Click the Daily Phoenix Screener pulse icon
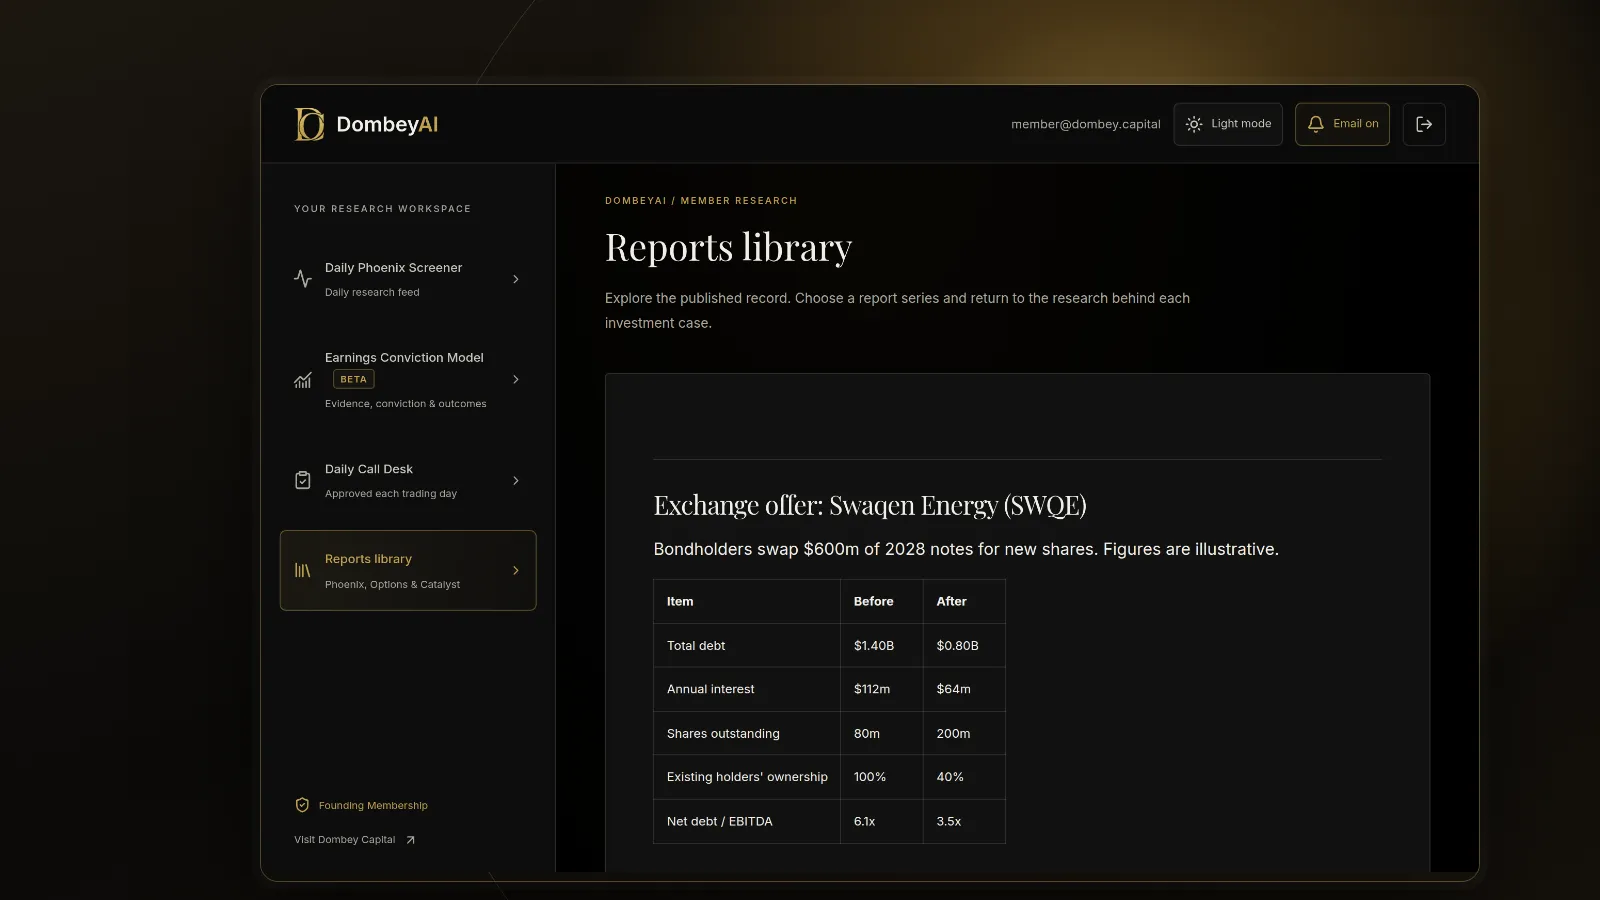This screenshot has height=900, width=1600. (303, 279)
